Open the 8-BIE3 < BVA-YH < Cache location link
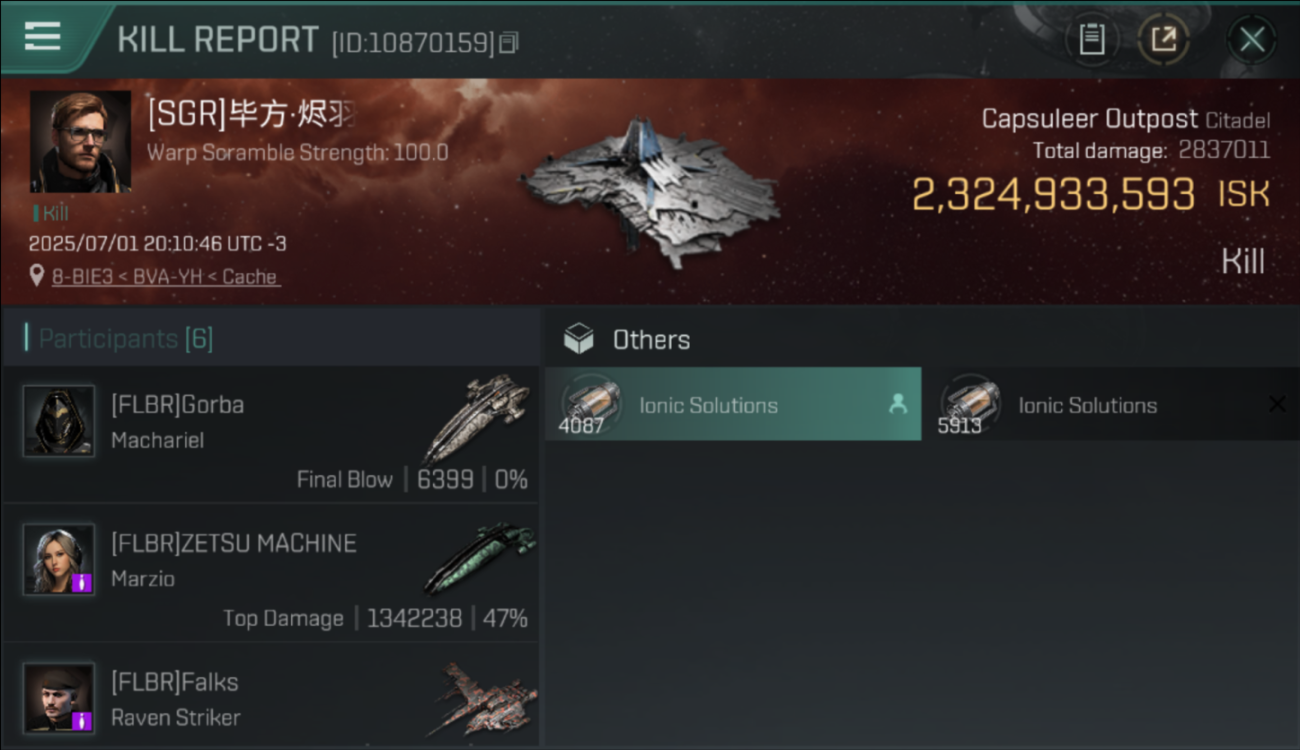Screen dimensions: 1300x750 coord(166,276)
